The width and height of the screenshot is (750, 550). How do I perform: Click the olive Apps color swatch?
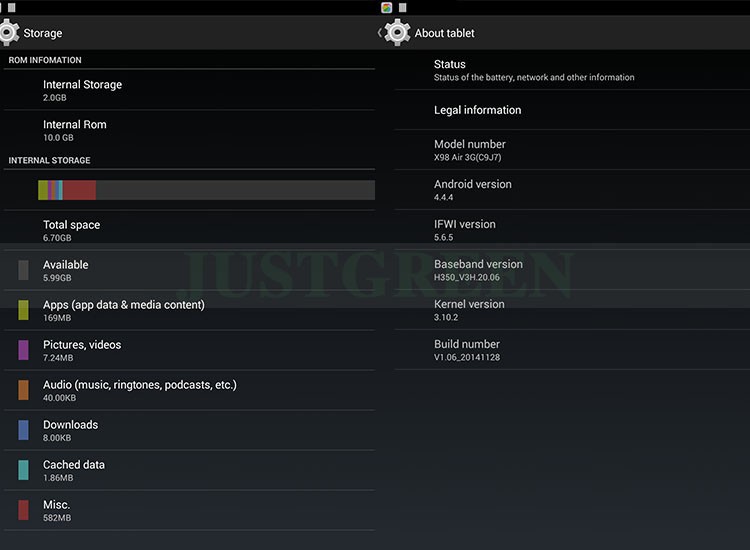(23, 310)
